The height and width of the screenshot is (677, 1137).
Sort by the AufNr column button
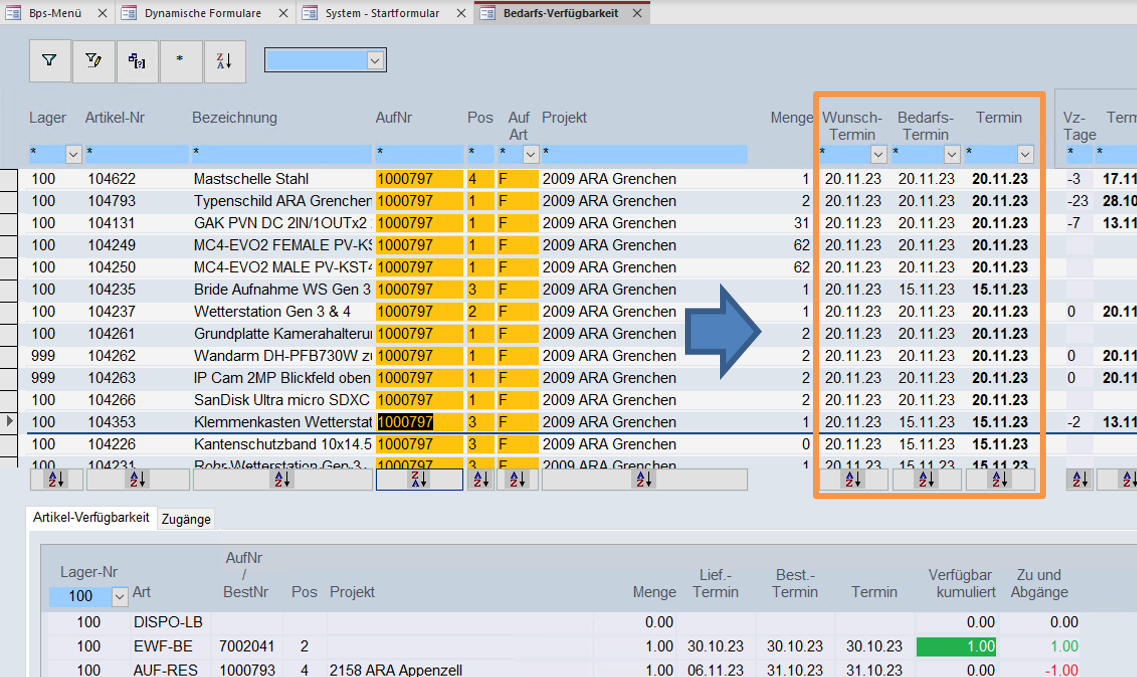[419, 479]
